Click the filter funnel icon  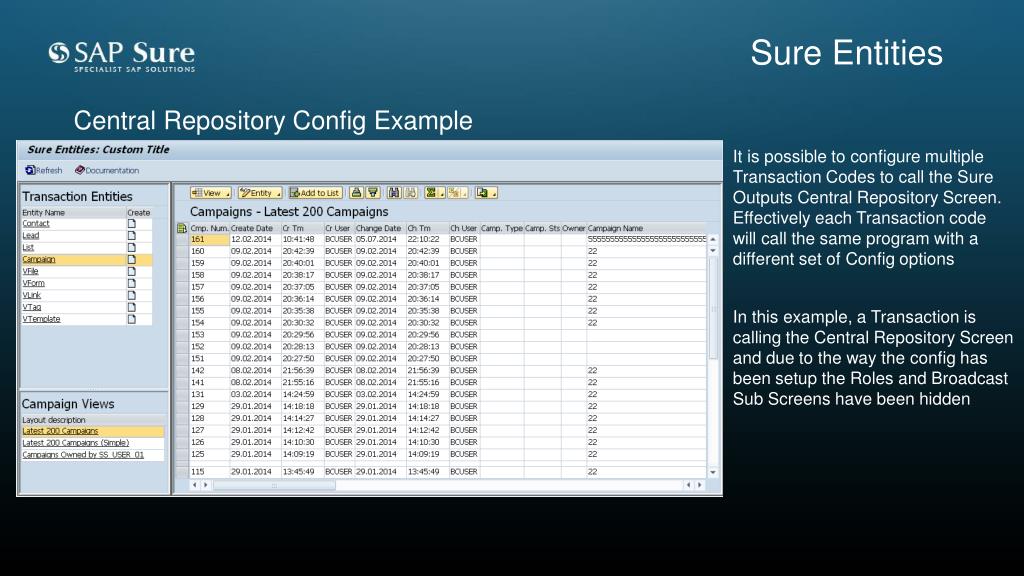pyautogui.click(x=373, y=193)
